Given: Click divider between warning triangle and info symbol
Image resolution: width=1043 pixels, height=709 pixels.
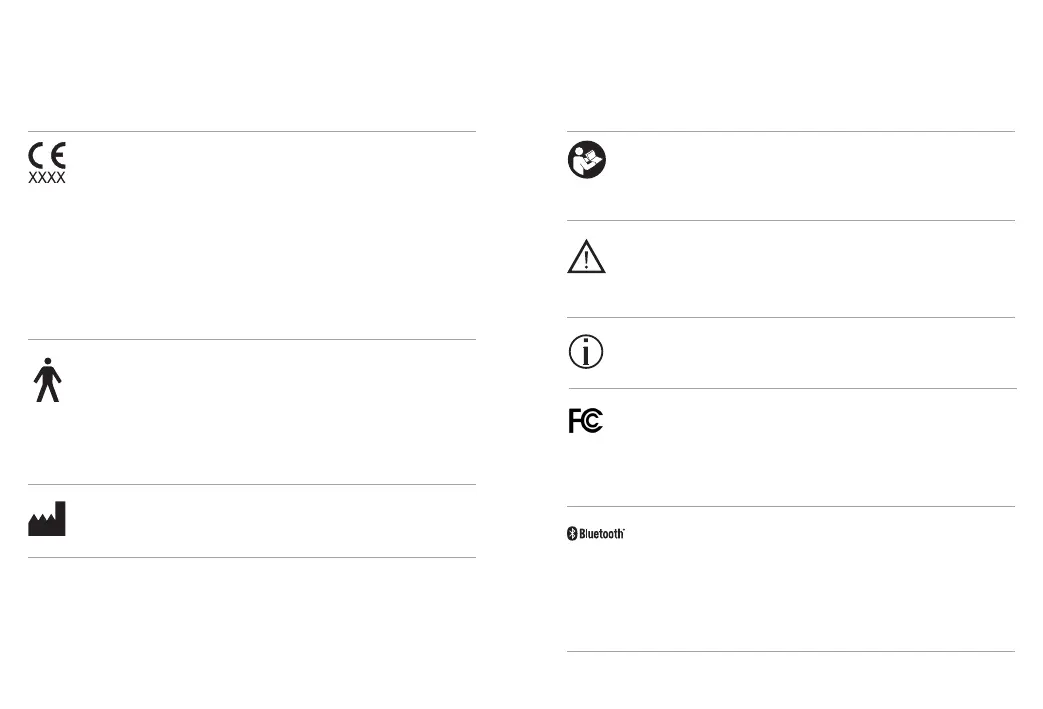Looking at the screenshot, I should pyautogui.click(x=791, y=317).
